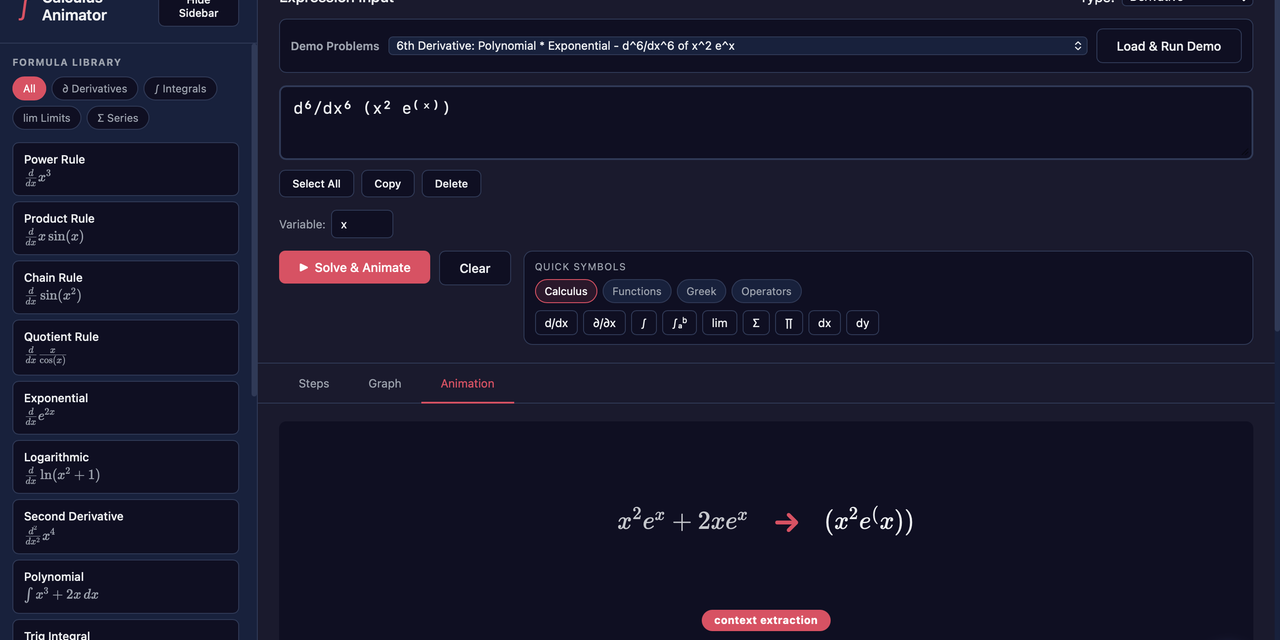Filter formula library by Integrals

point(180,89)
